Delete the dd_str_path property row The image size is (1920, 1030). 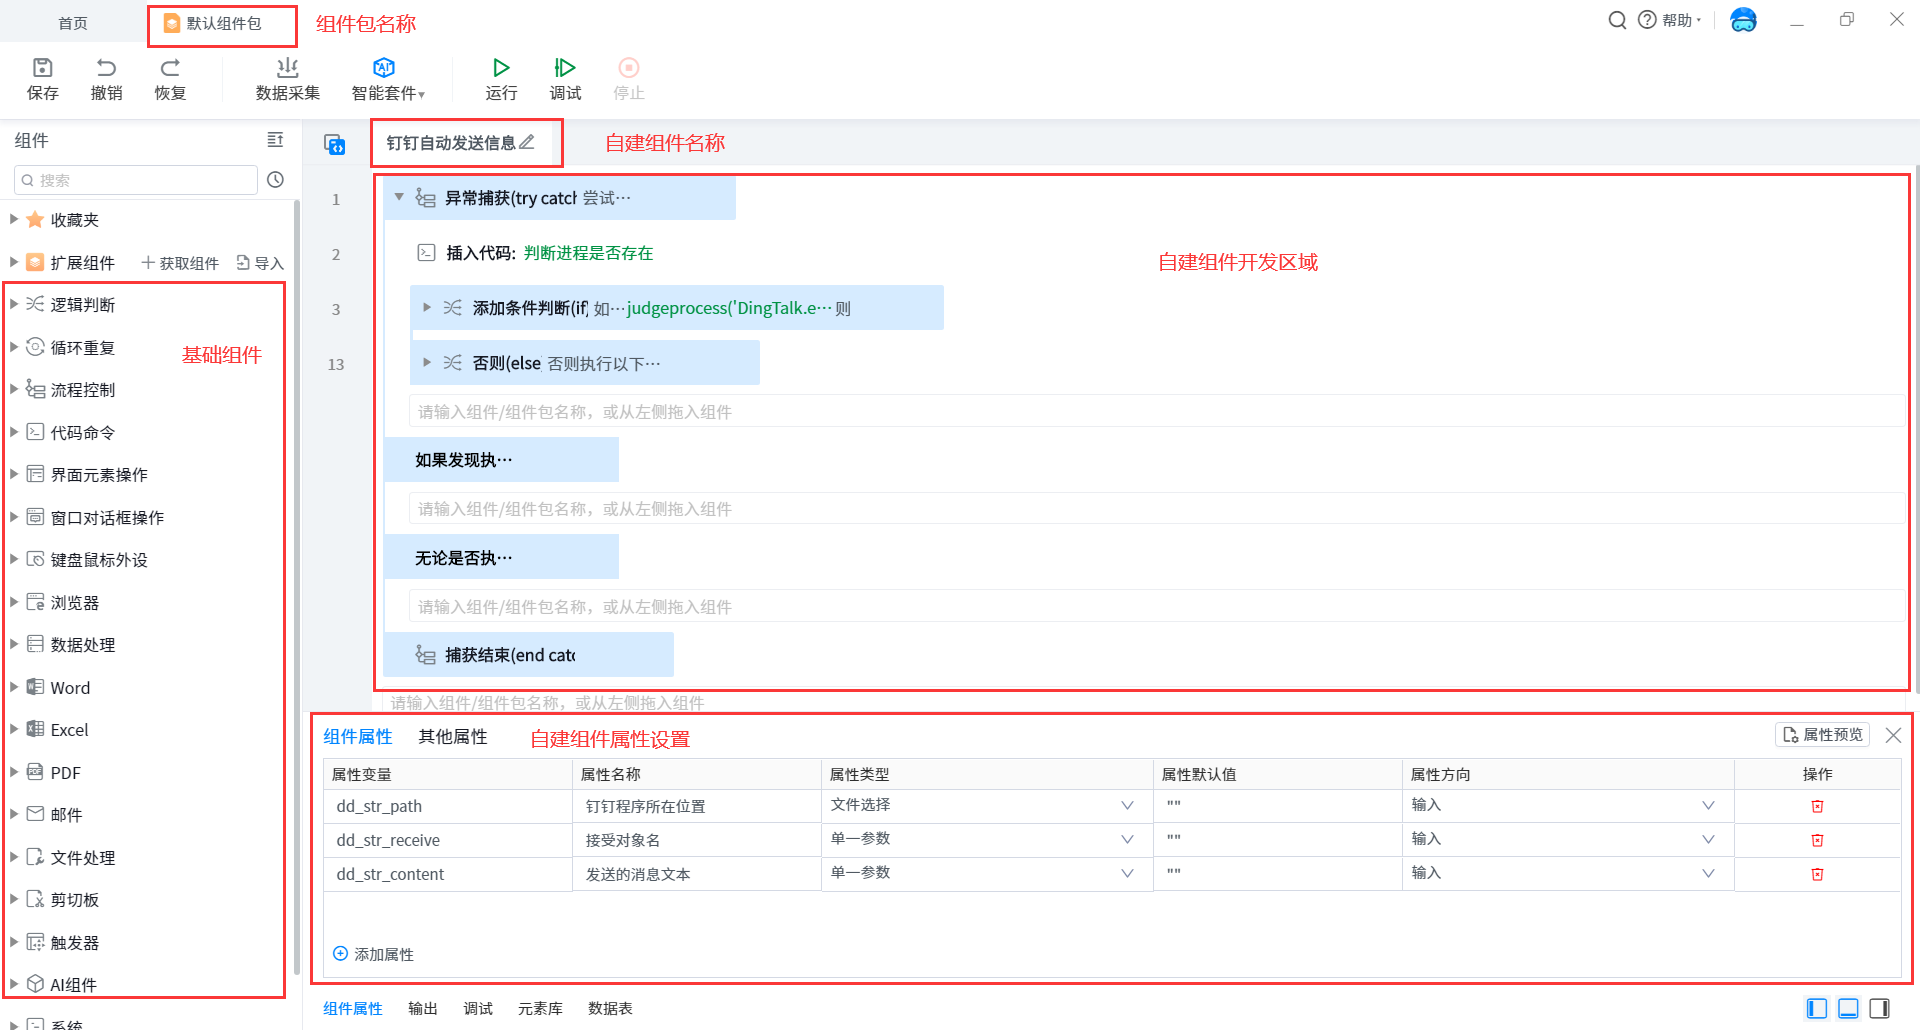pos(1817,806)
